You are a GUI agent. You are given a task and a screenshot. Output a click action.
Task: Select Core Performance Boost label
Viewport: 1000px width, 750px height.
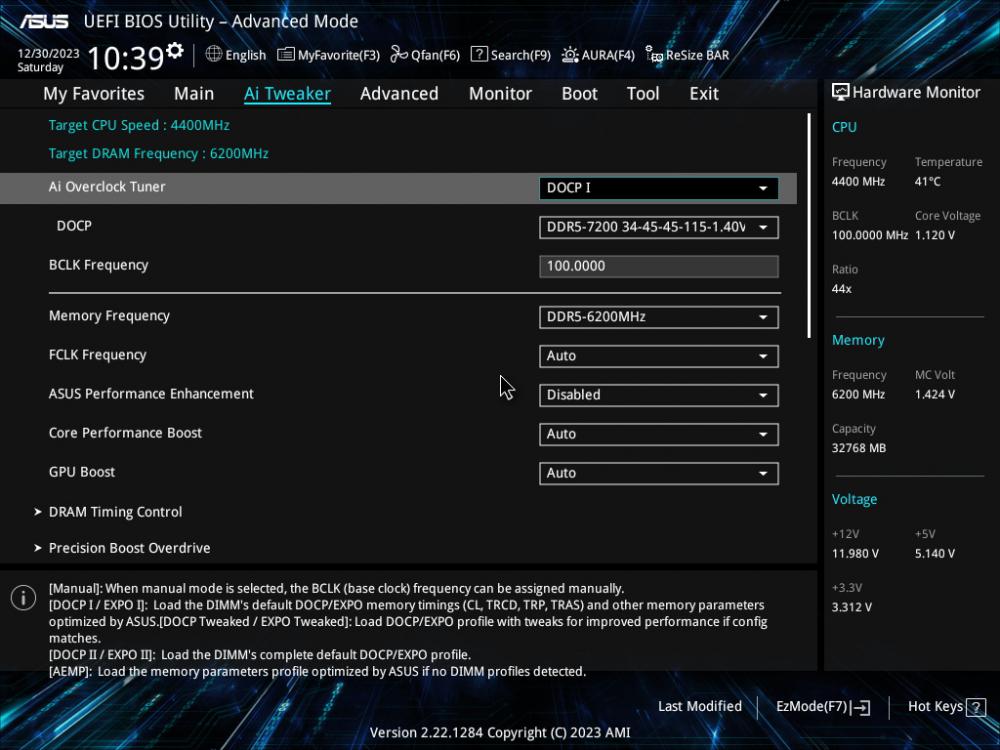(126, 432)
